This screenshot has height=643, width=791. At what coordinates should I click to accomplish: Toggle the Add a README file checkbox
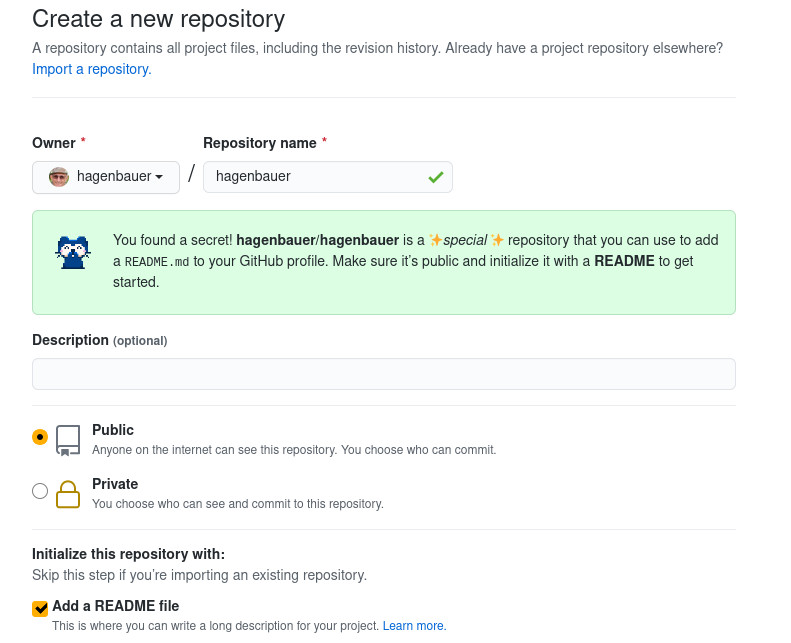(40, 609)
